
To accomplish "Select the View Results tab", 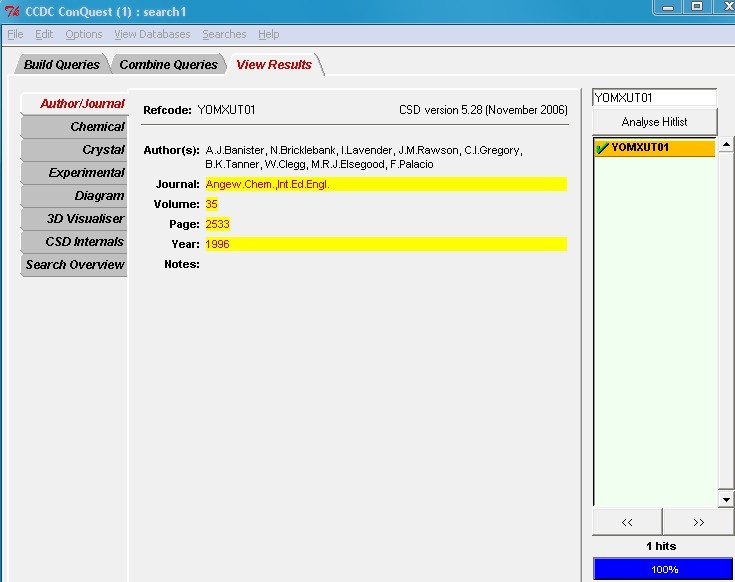I will [x=274, y=64].
